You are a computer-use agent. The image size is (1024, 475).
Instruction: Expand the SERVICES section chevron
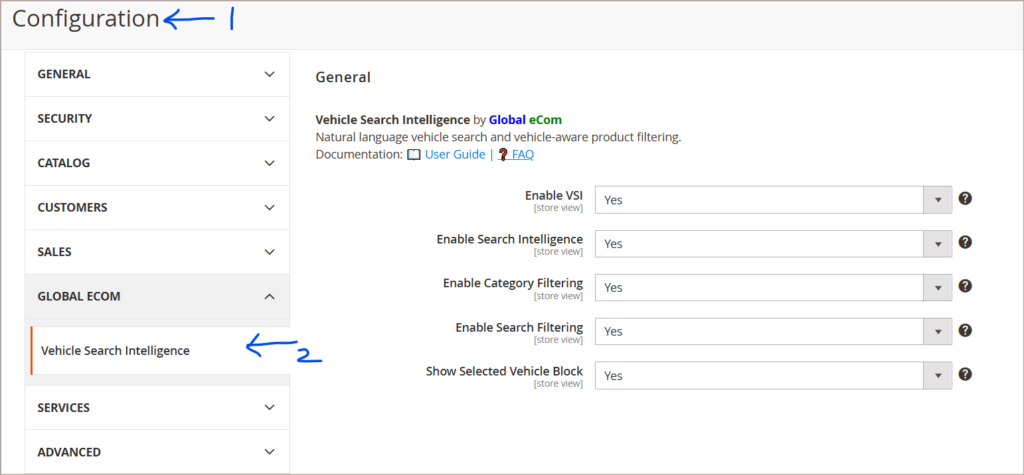click(270, 407)
